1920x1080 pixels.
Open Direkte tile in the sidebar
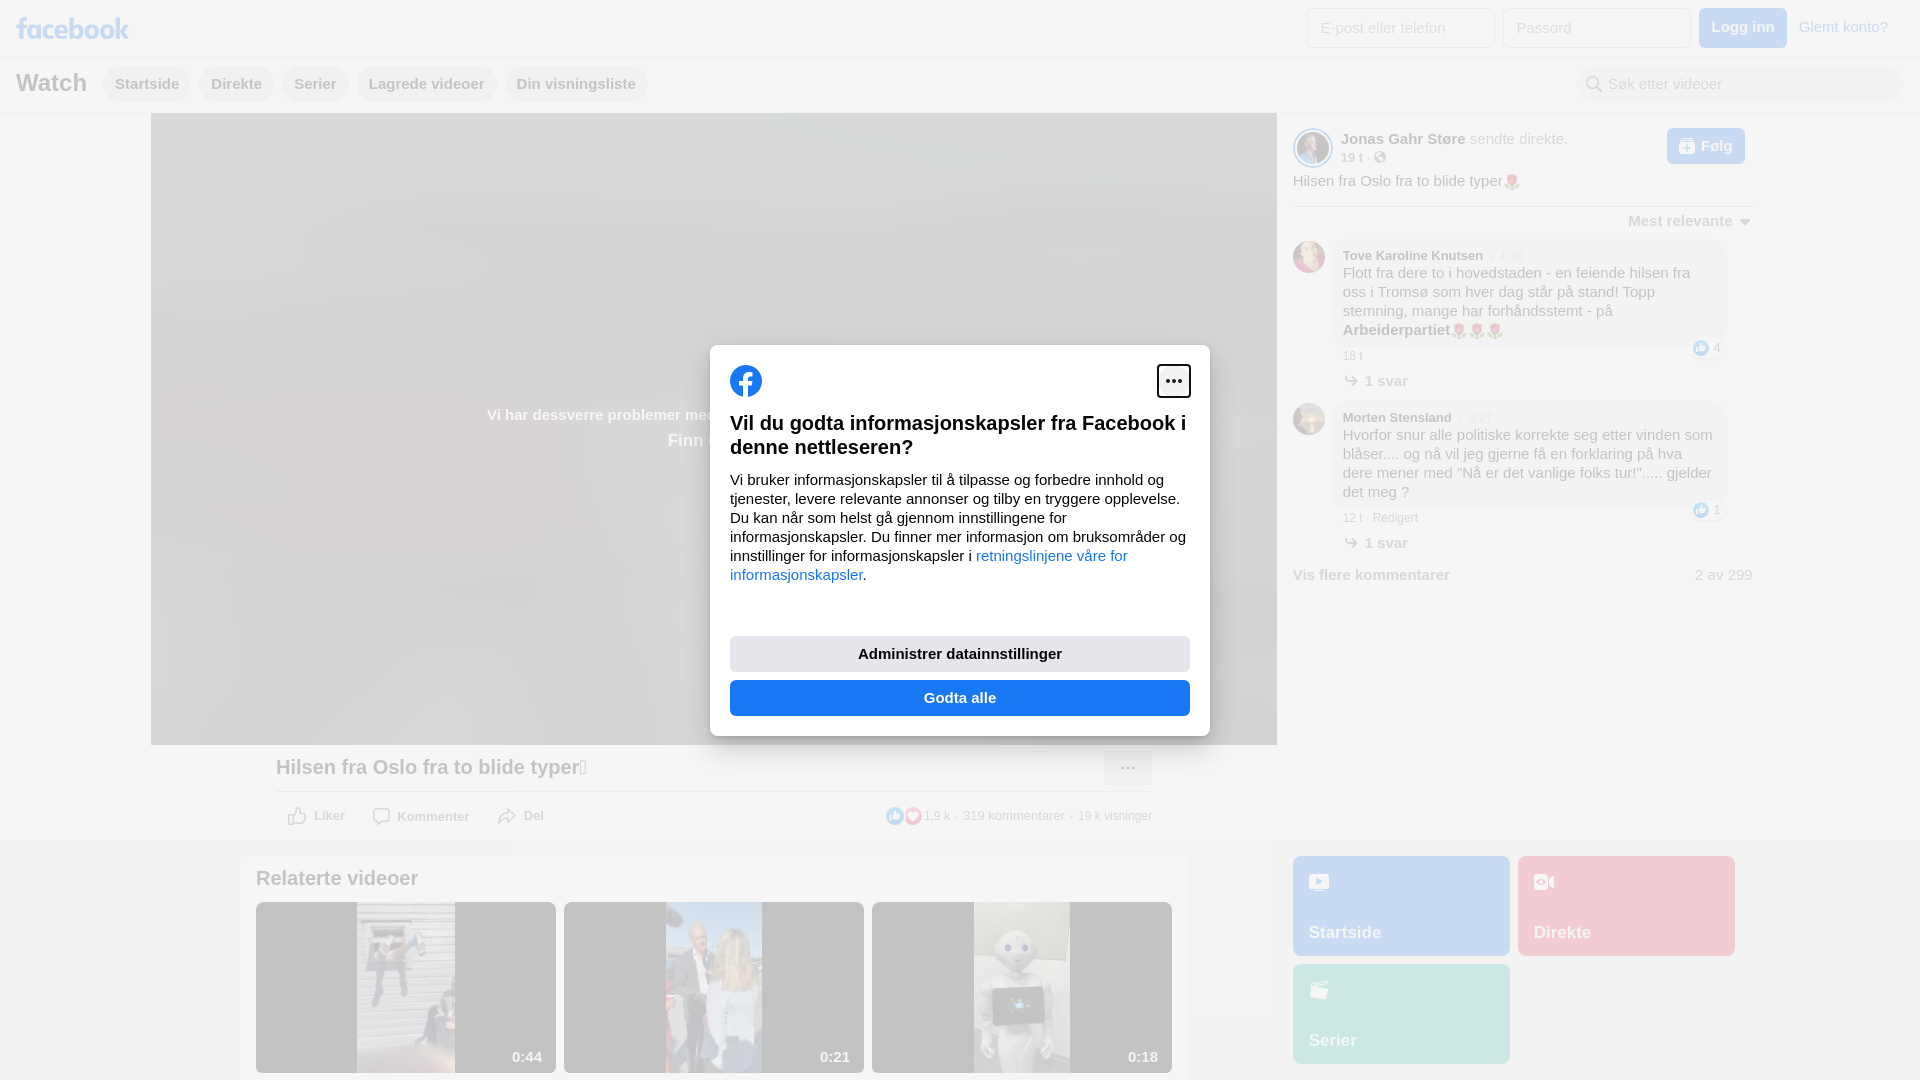(1626, 906)
